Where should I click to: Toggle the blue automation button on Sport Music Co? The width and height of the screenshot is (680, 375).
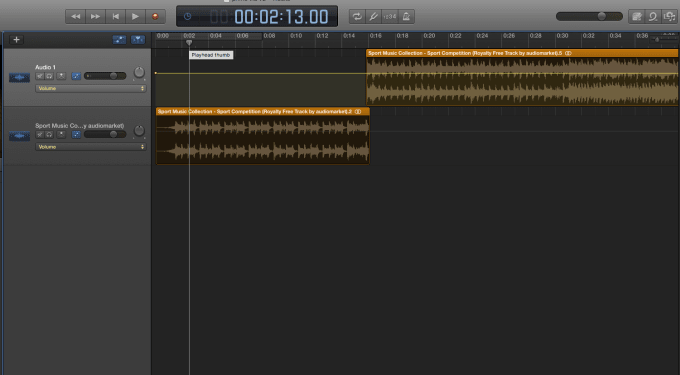click(76, 134)
